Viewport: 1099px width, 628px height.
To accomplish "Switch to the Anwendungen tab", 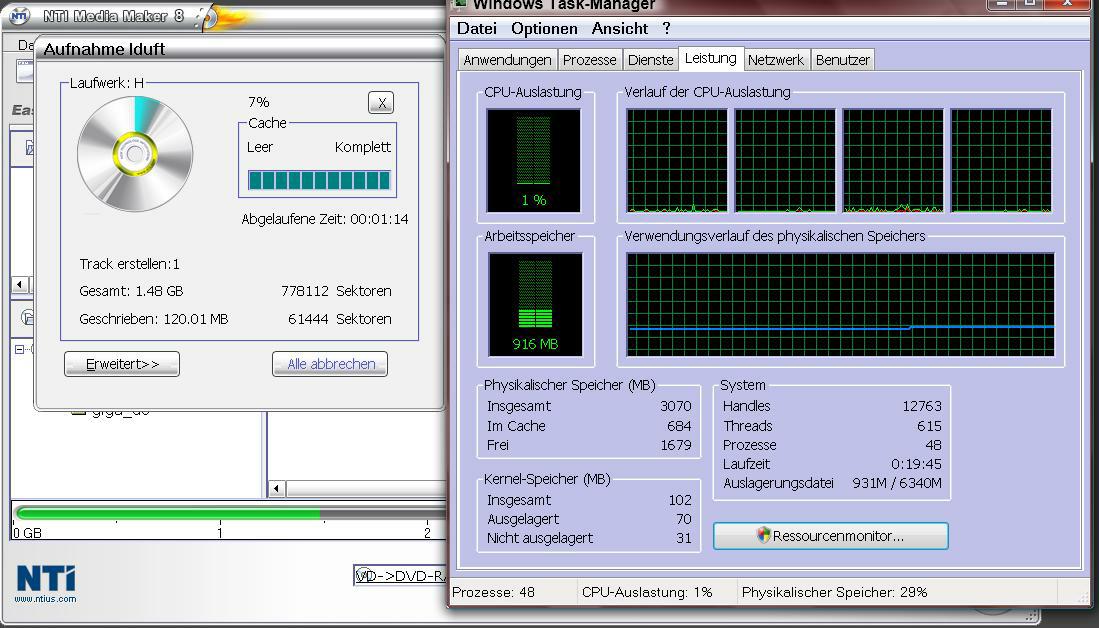I will tap(507, 60).
